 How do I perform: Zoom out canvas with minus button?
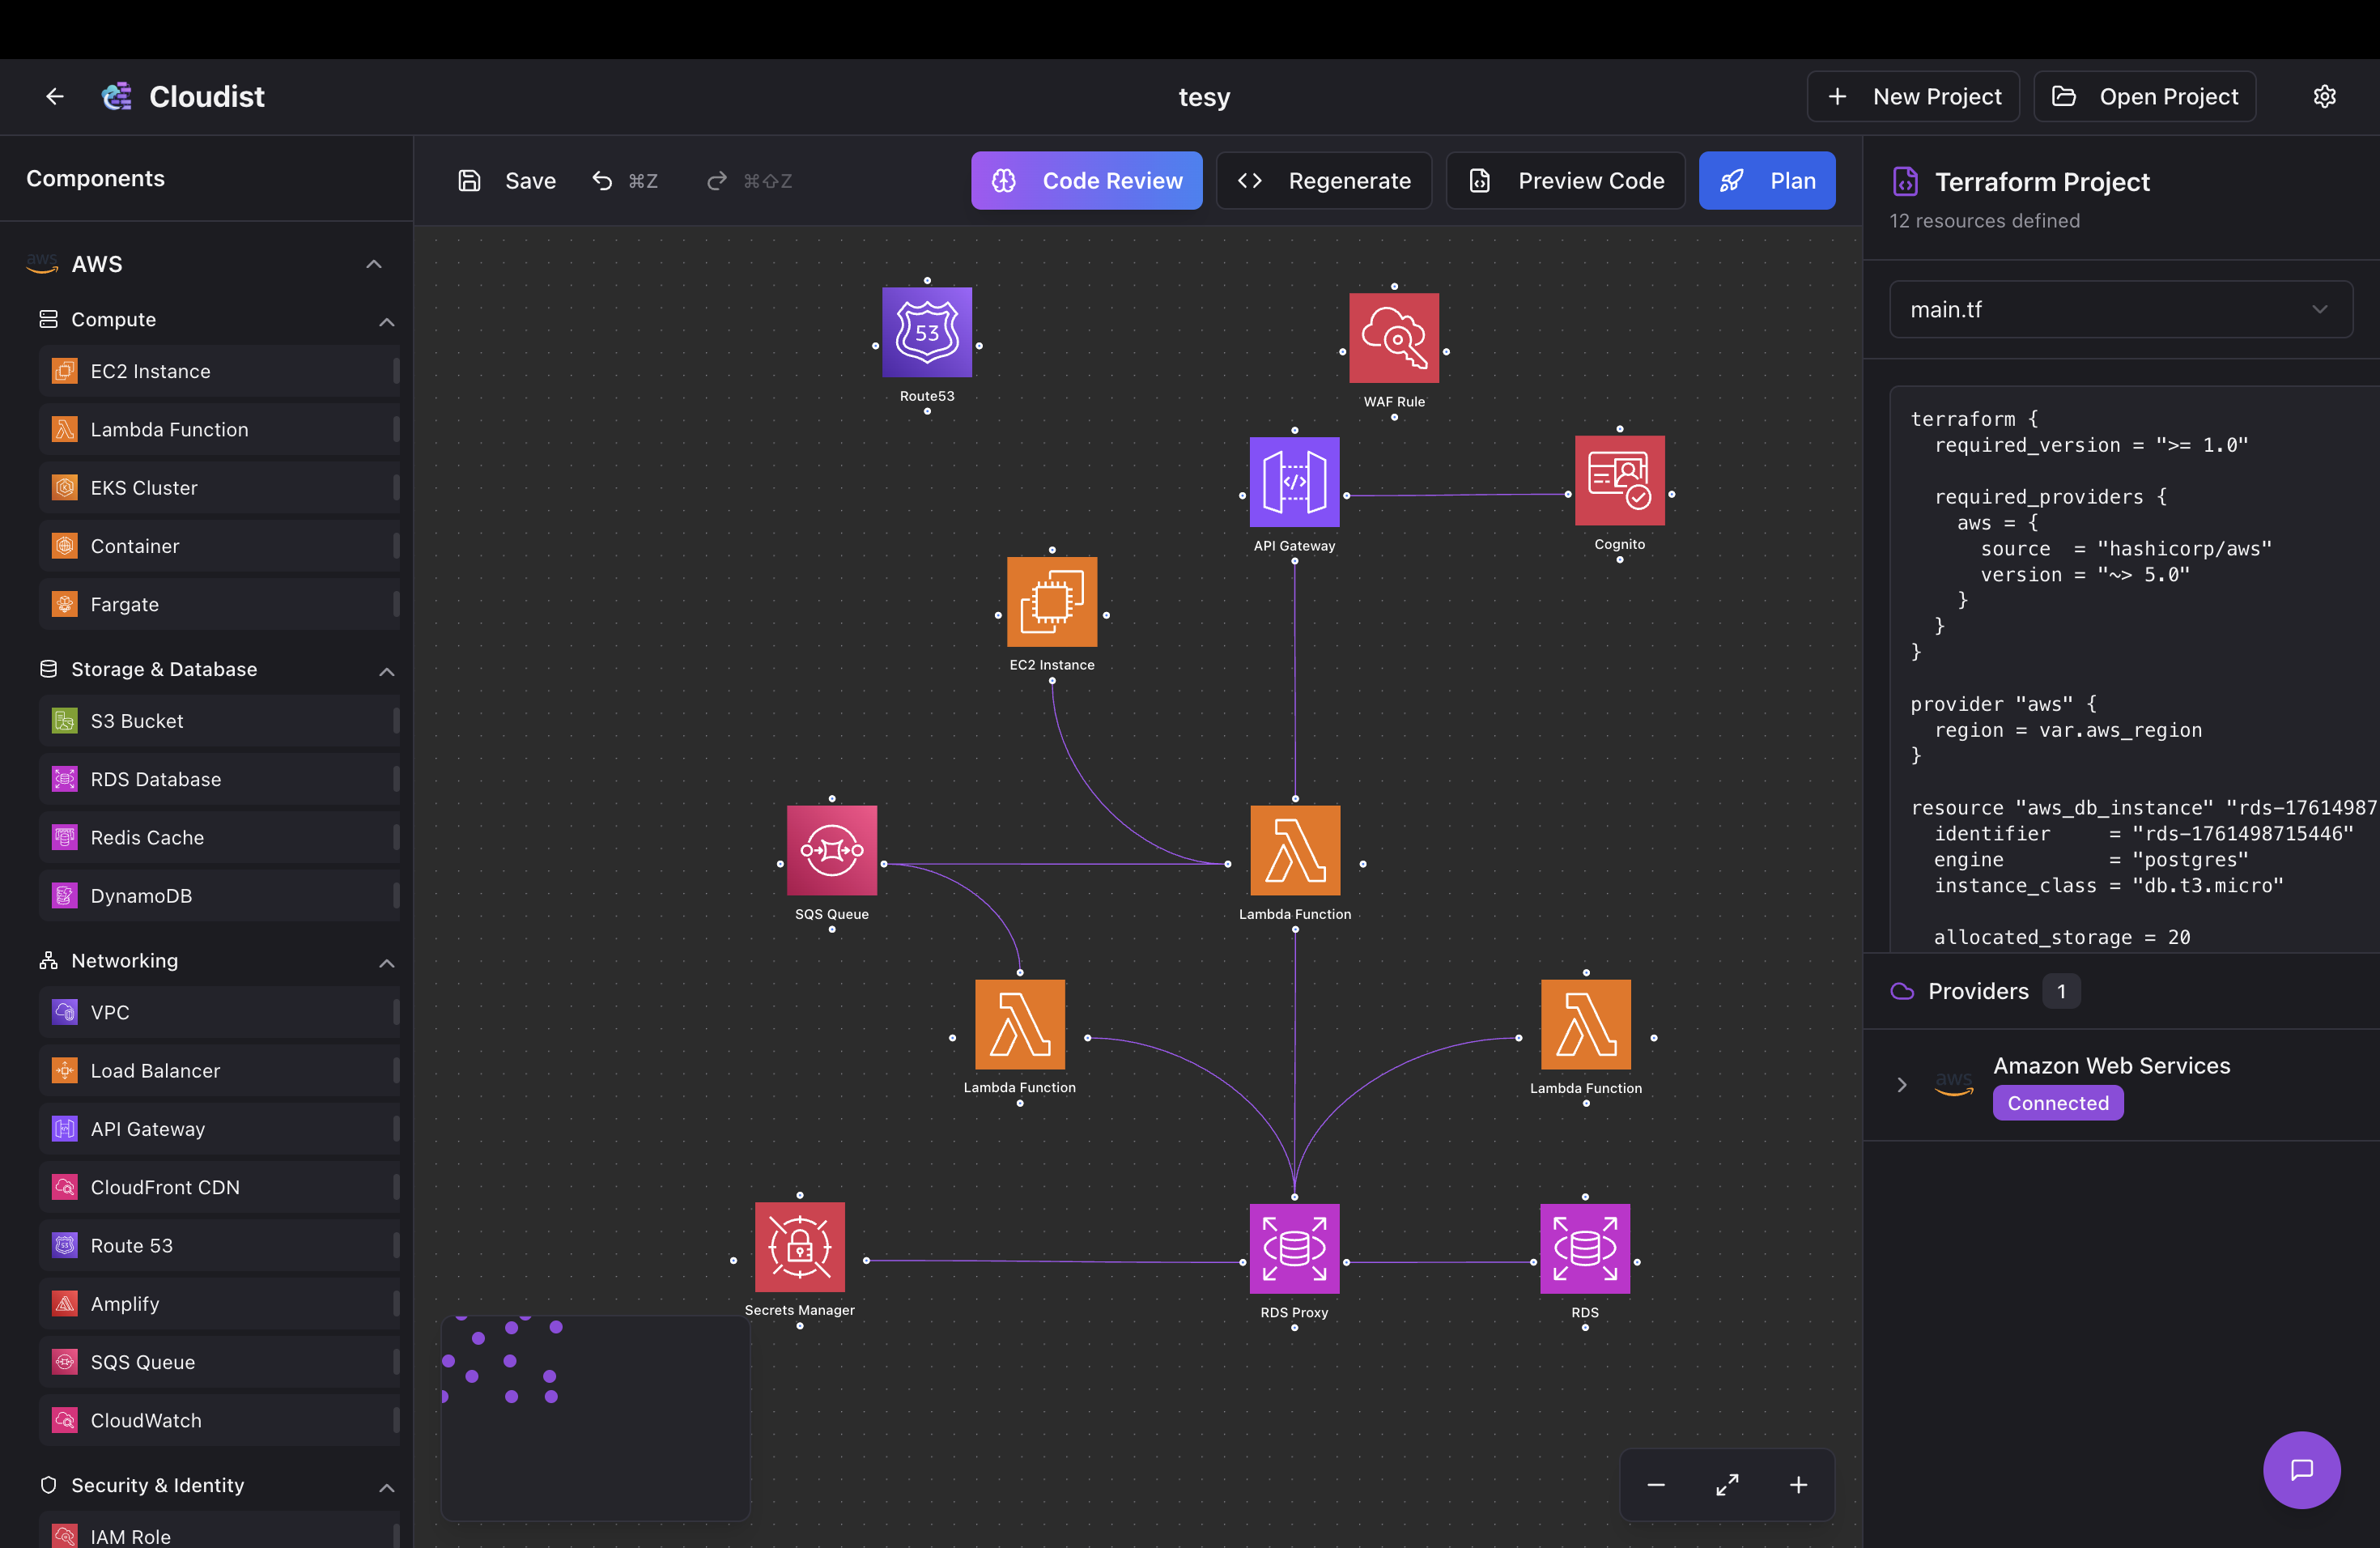click(1656, 1485)
